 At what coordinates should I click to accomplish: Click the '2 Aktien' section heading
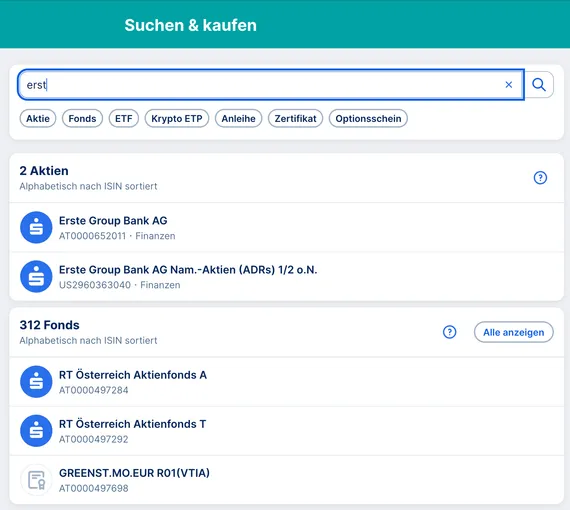(x=44, y=171)
